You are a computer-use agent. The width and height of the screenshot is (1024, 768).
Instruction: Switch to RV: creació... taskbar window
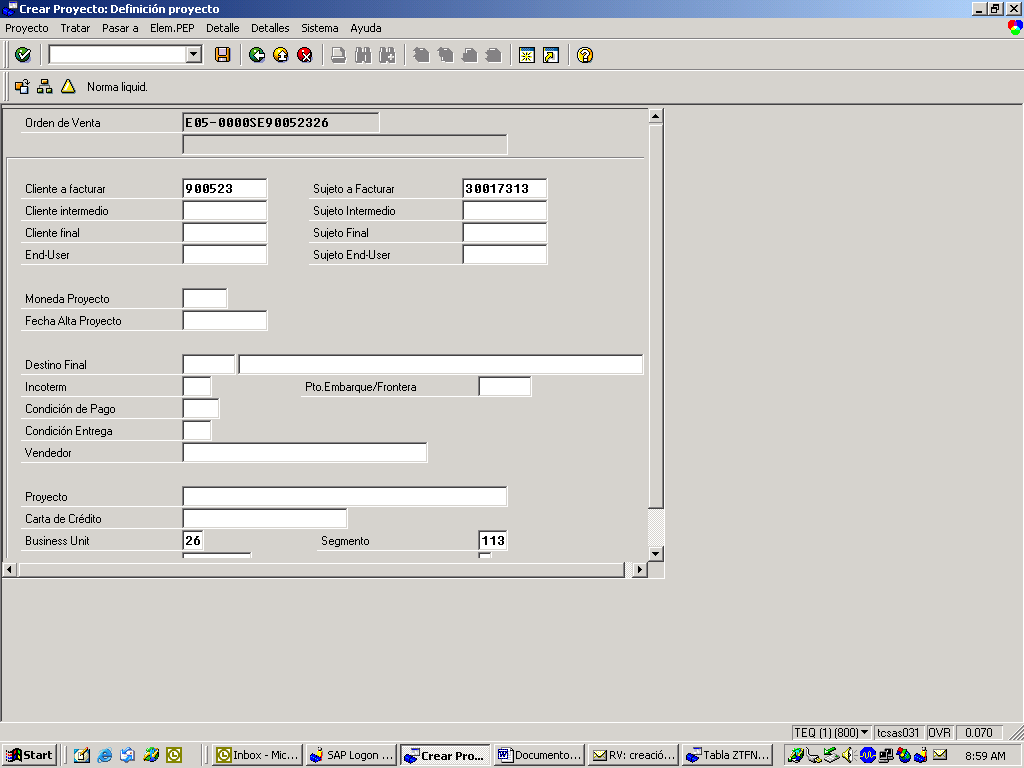pyautogui.click(x=633, y=755)
